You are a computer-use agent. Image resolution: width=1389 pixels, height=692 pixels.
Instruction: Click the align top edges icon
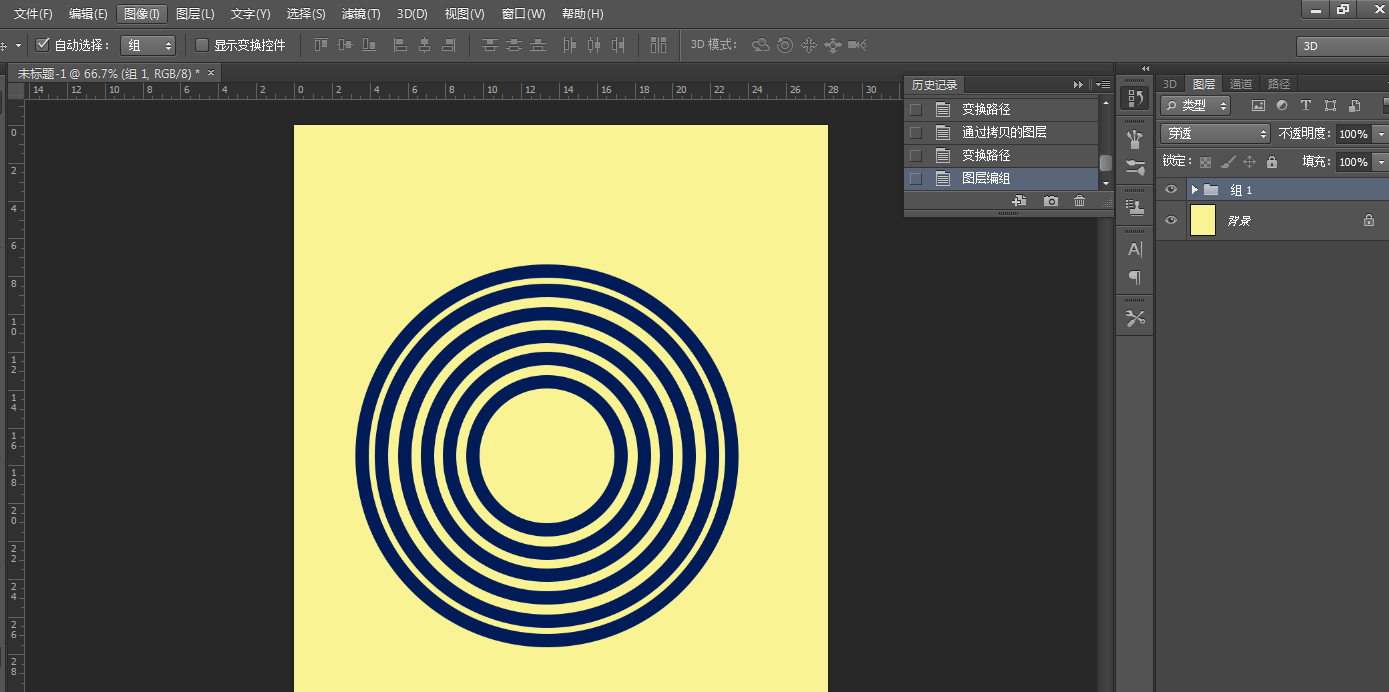pos(321,45)
